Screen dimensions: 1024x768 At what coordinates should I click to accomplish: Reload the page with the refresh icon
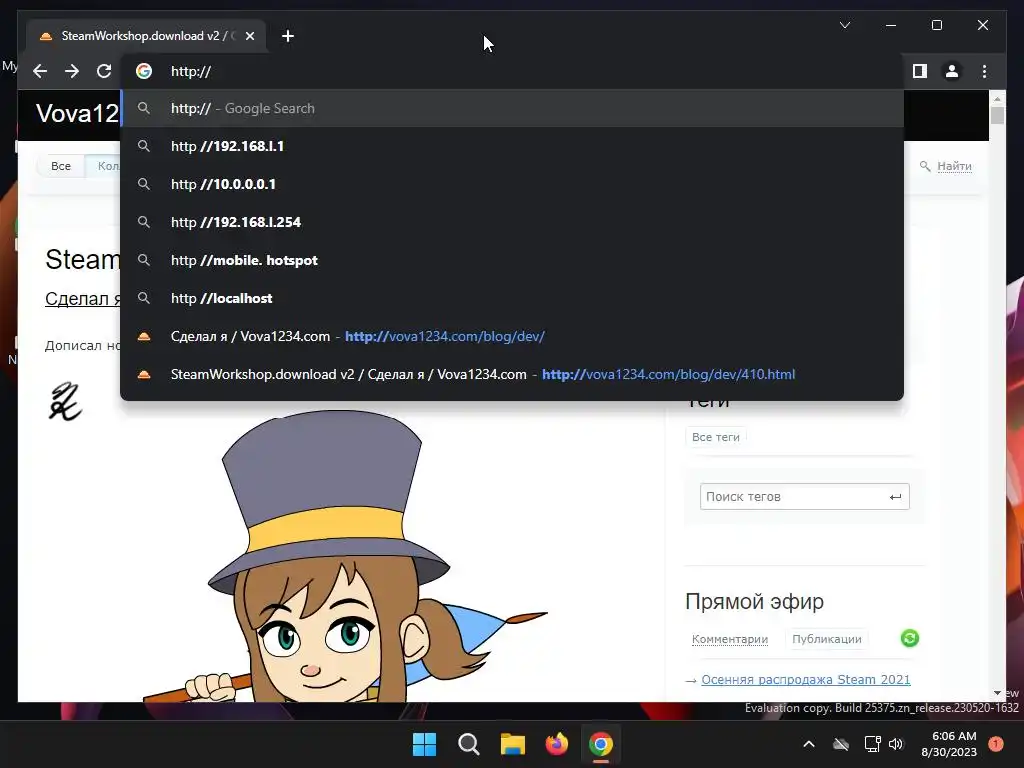104,71
